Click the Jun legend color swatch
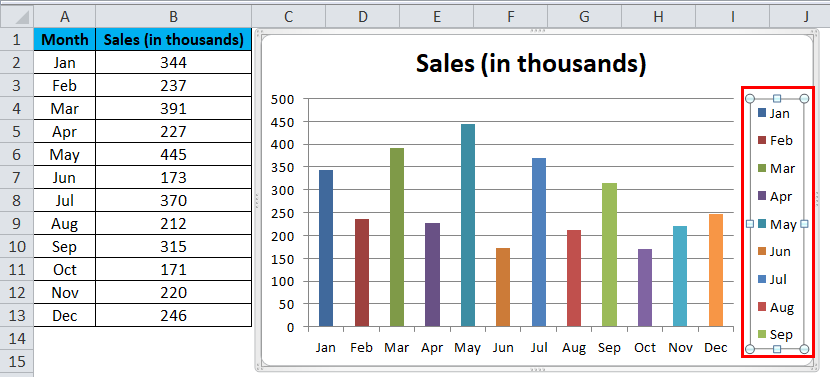This screenshot has width=830, height=377. click(762, 252)
